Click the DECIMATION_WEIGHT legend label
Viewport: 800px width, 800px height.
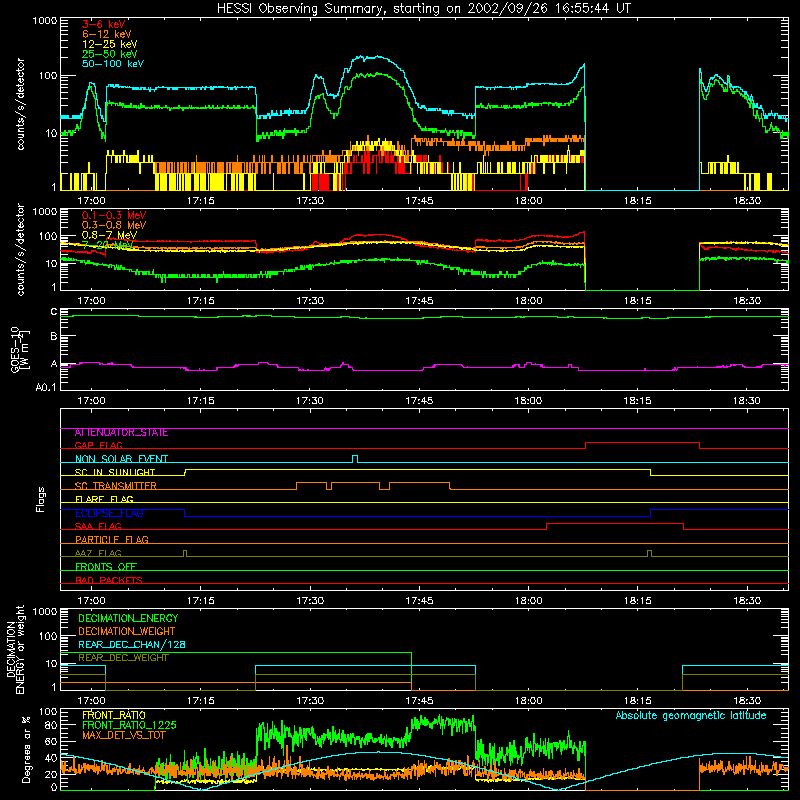pyautogui.click(x=127, y=631)
